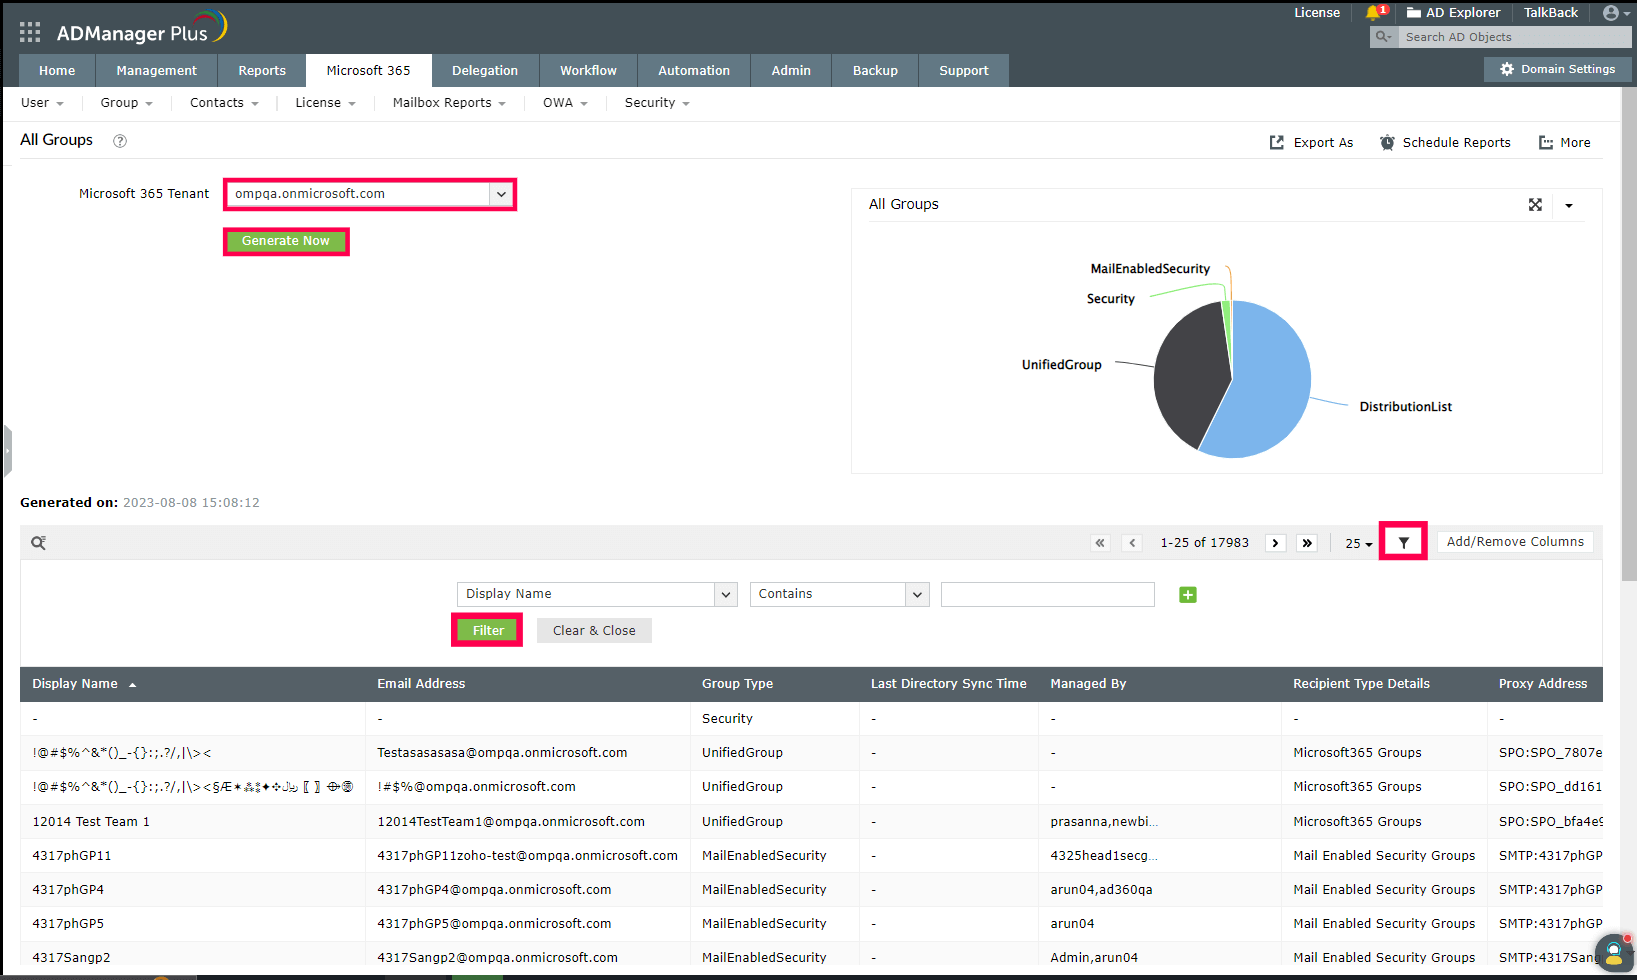This screenshot has height=980, width=1637.
Task: Toggle the table filter funnel icon
Action: [1403, 542]
